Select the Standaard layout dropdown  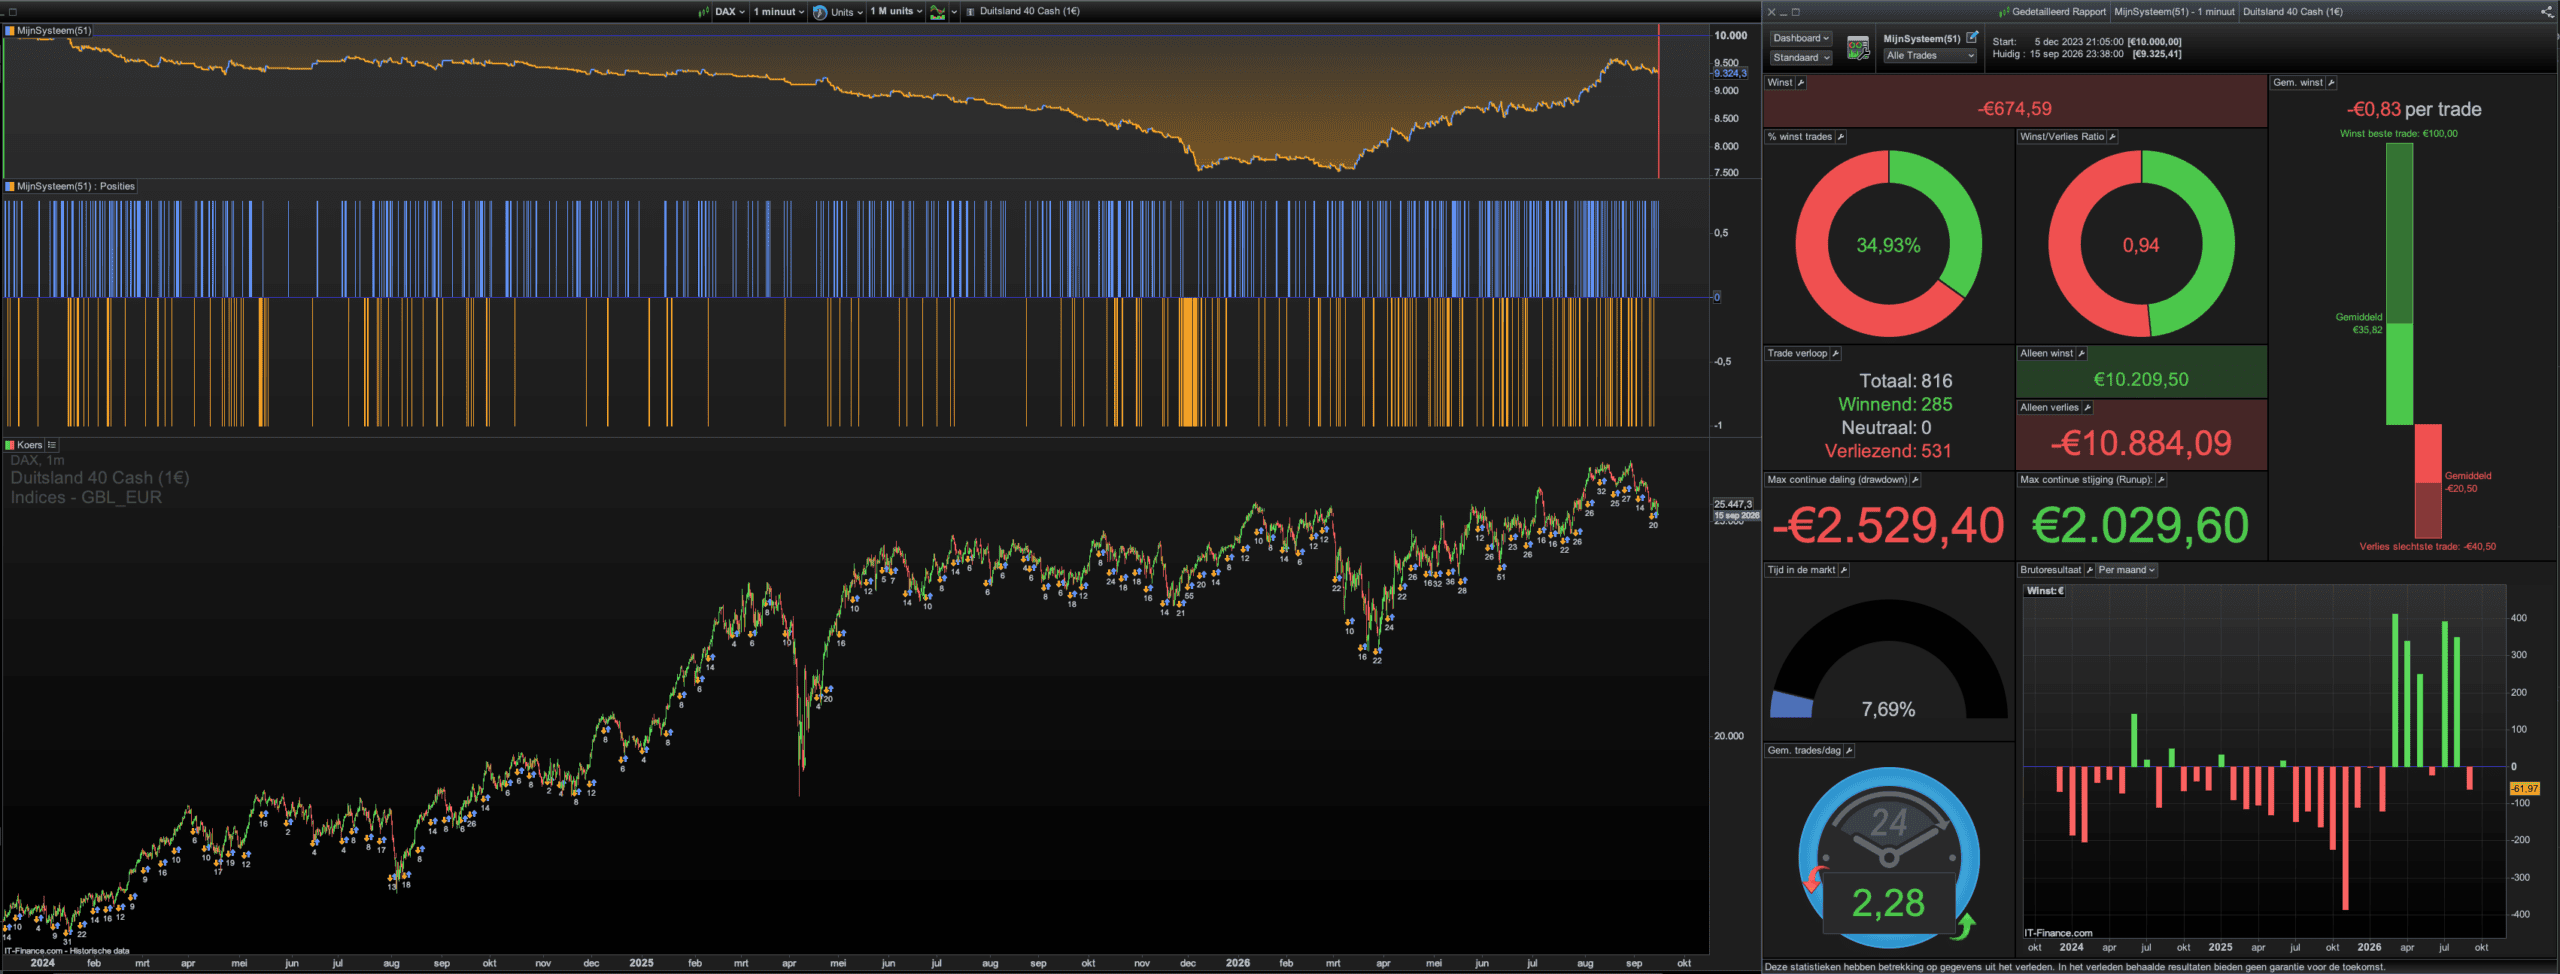(x=1801, y=57)
